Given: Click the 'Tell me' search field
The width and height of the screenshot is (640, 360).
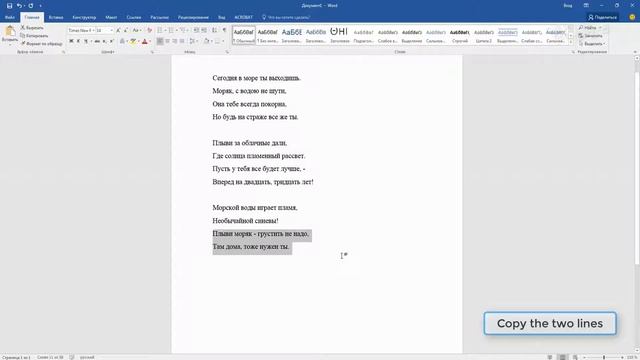Looking at the screenshot, I should (x=286, y=17).
